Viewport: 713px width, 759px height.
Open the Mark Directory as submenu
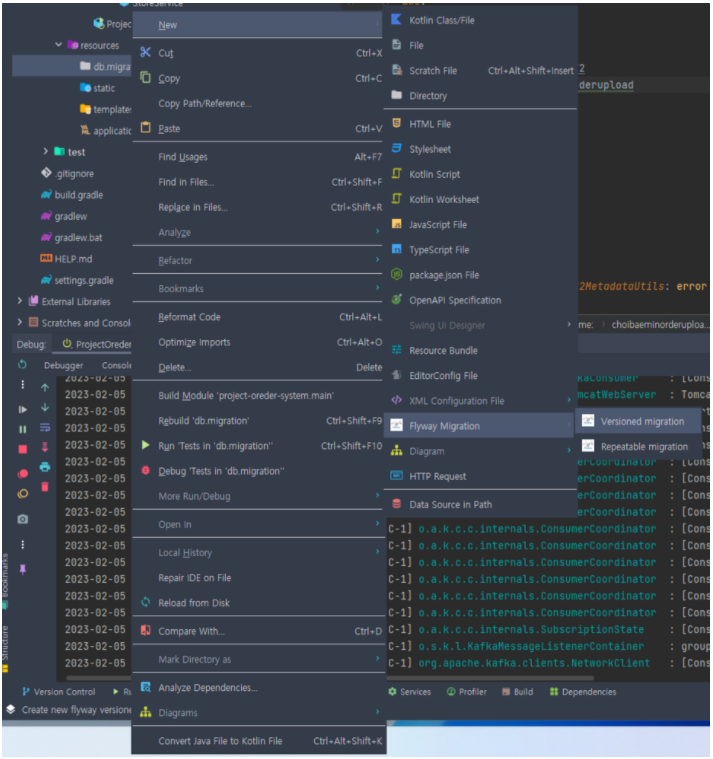pos(257,659)
